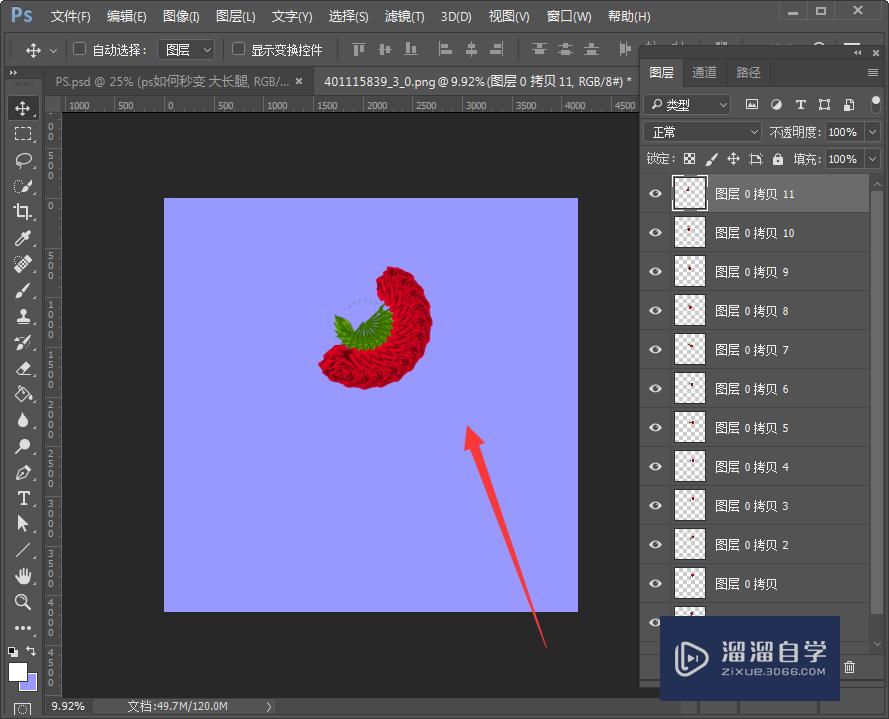Select the History Brush tool
The height and width of the screenshot is (719, 889).
click(x=23, y=342)
